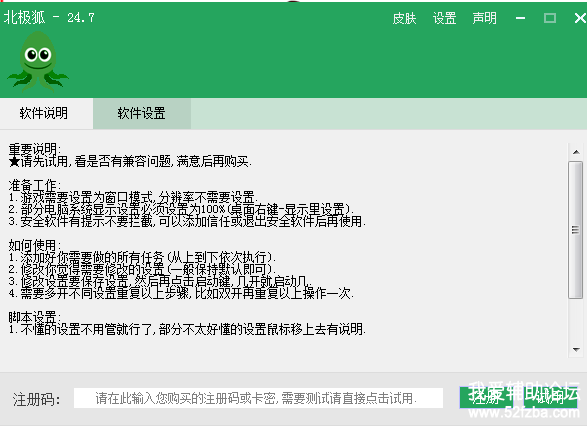Click the scrollbar track below the thumb
Screen dimensions: 587x426
[576, 320]
